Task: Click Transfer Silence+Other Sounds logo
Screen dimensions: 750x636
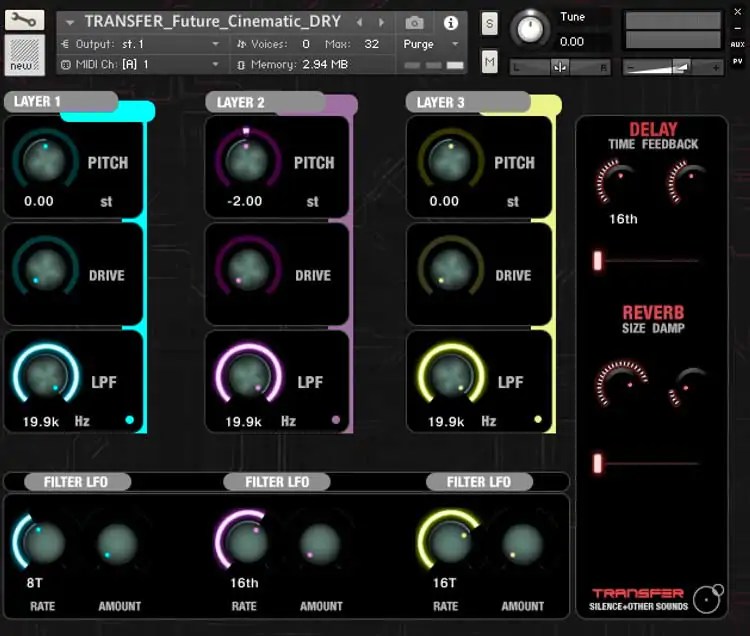Action: (x=656, y=599)
